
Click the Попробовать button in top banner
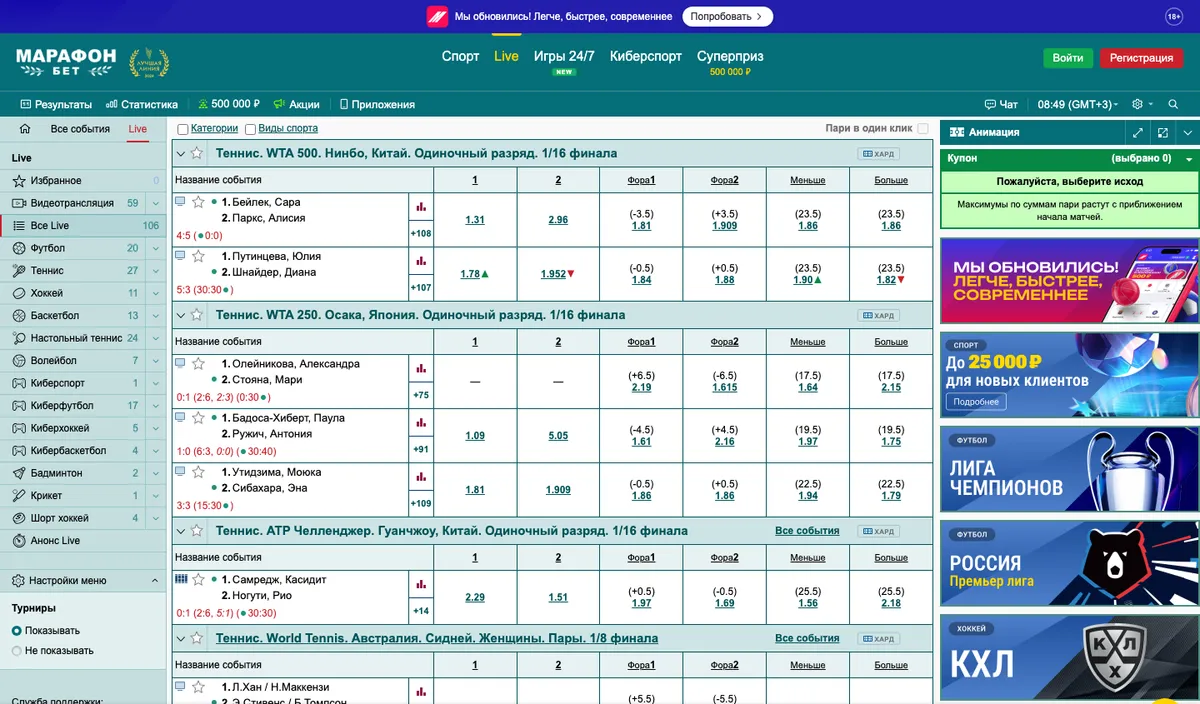pos(728,16)
